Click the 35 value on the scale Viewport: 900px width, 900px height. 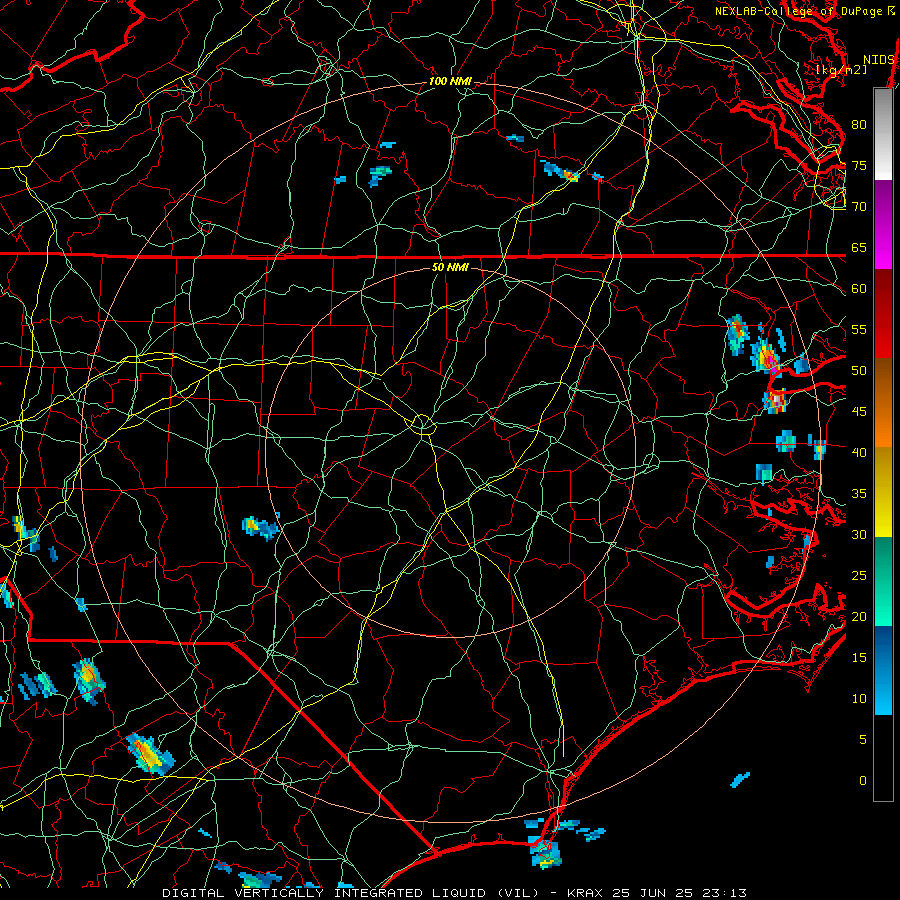(x=859, y=494)
